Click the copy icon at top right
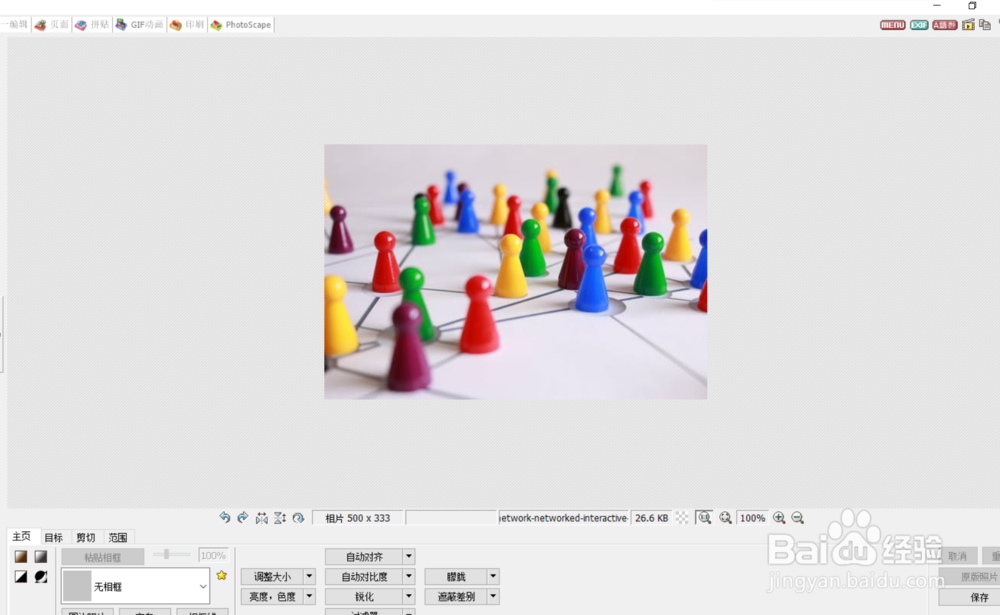This screenshot has width=1000, height=615. click(985, 25)
